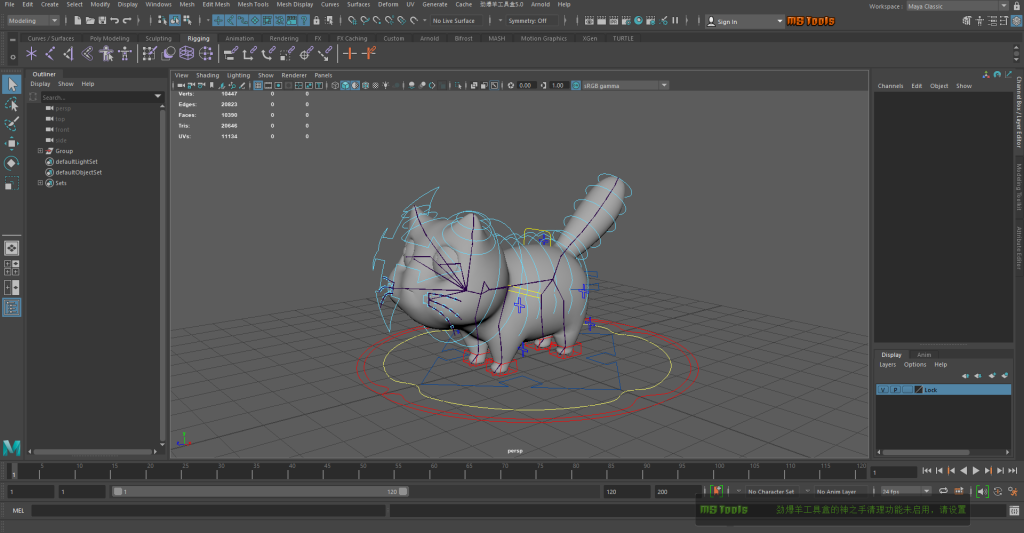Toggle the selection mask lock icon

[317, 21]
